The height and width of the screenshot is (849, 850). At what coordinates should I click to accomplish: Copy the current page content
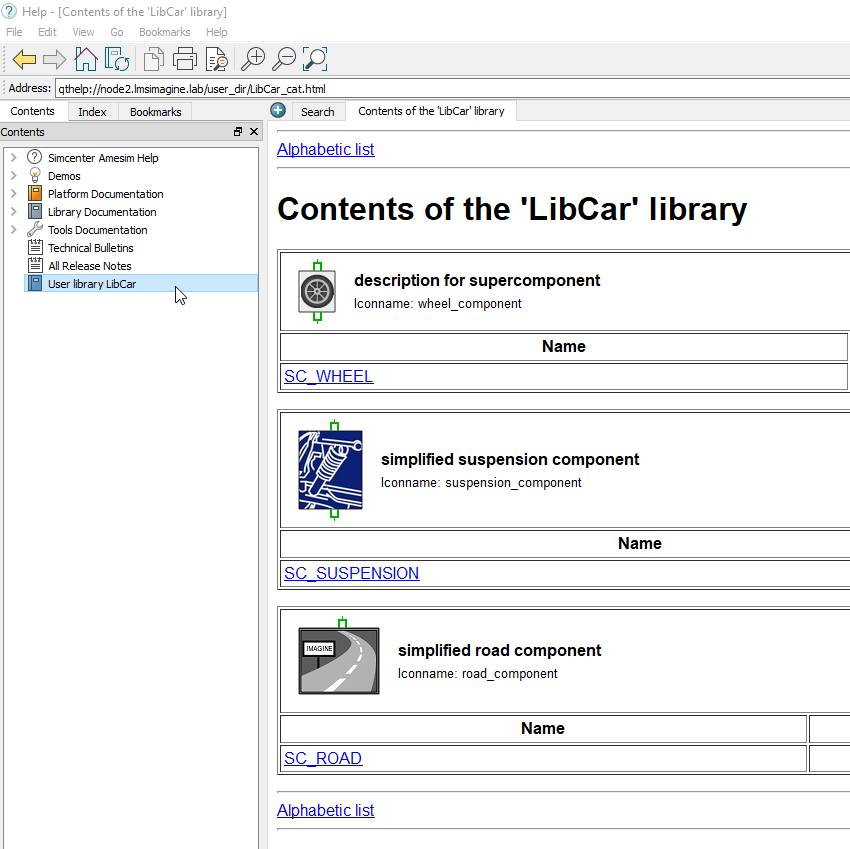tap(152, 59)
